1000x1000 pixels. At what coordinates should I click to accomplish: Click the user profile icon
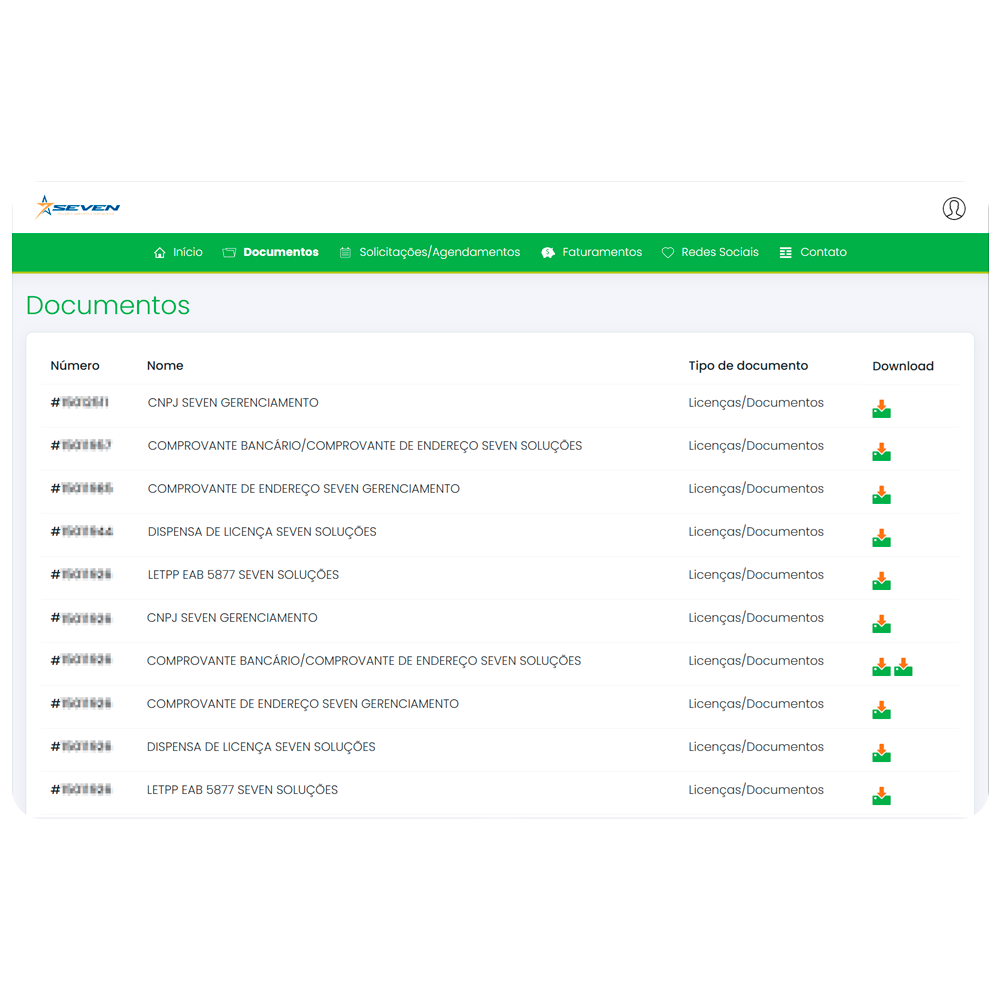coord(954,208)
